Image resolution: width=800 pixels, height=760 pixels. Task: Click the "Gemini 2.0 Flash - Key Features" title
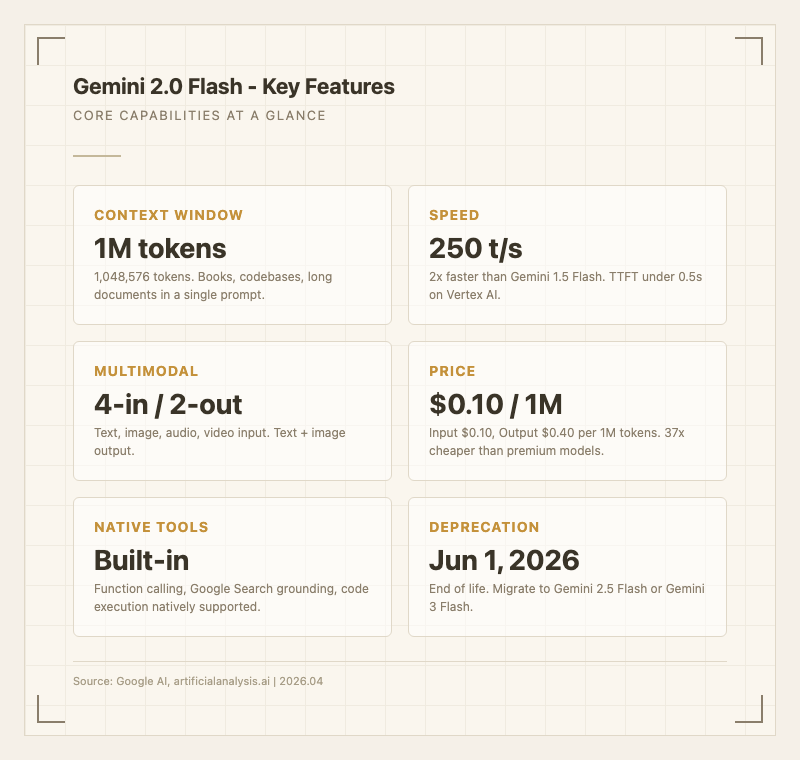click(x=234, y=87)
